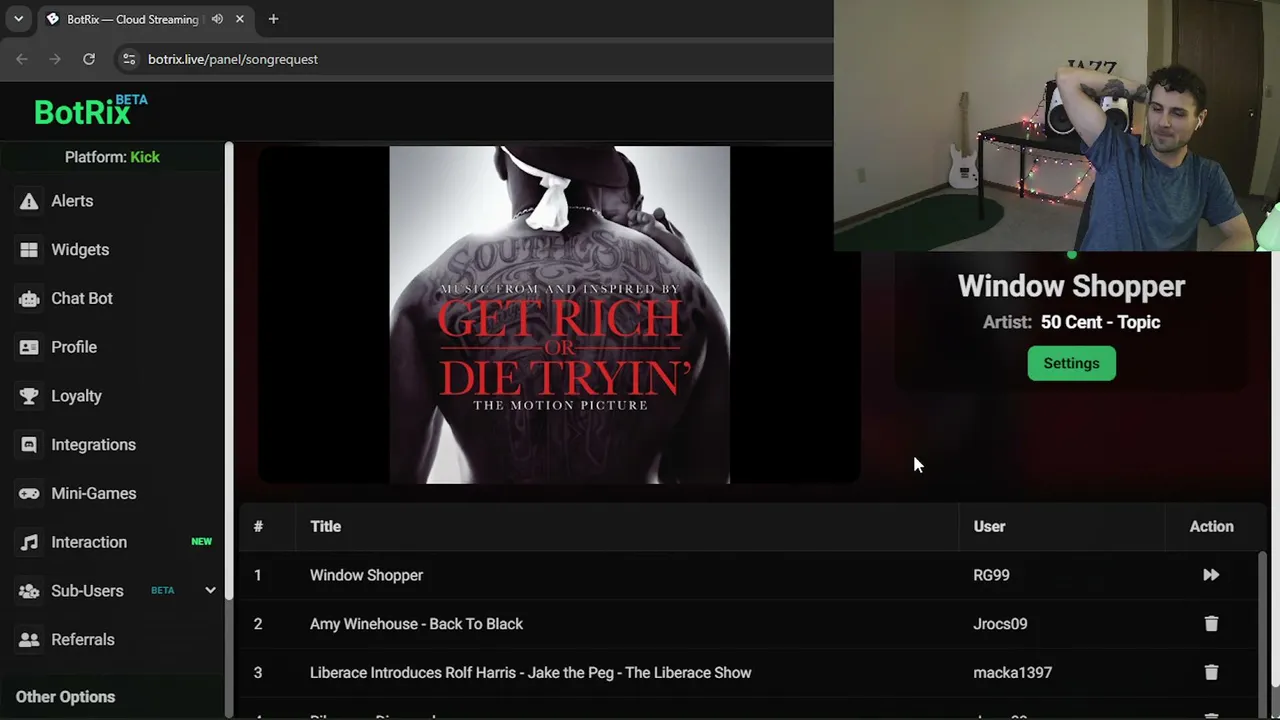This screenshot has height=720, width=1280.
Task: Click the Get Rich or Die Tryin' album art
Action: pyautogui.click(x=560, y=315)
